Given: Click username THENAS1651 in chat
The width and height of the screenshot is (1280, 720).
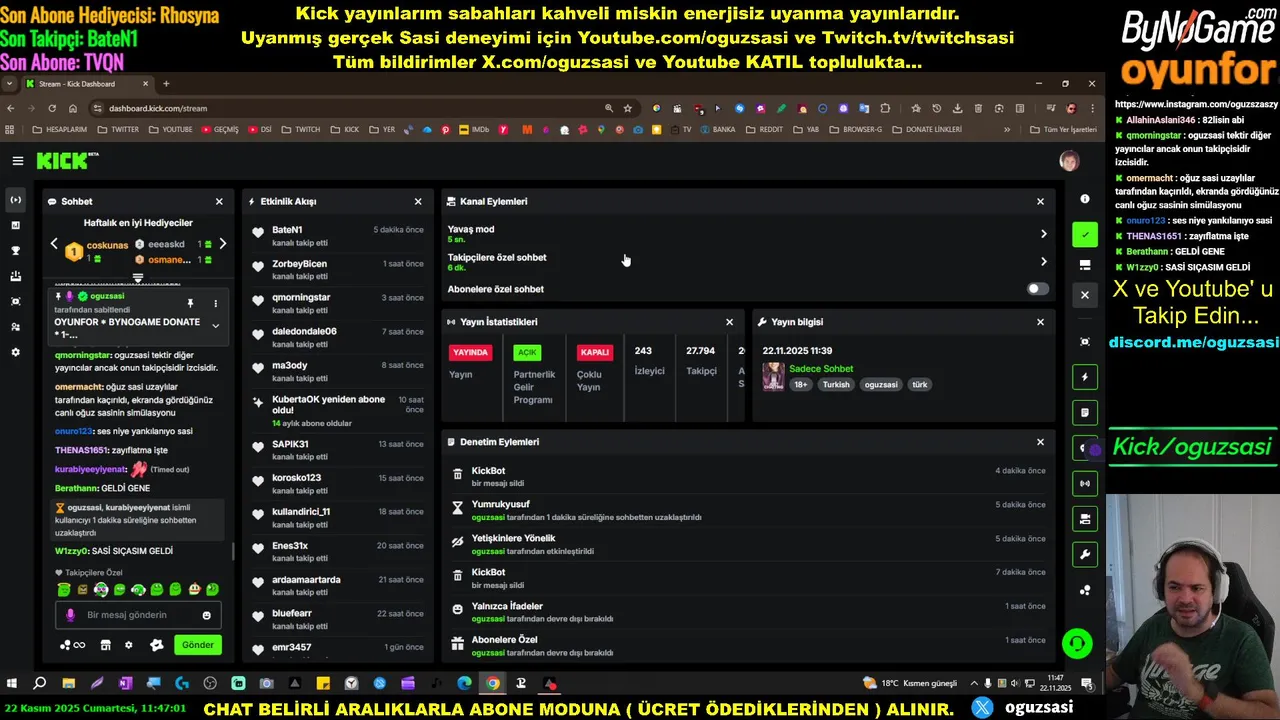Looking at the screenshot, I should tap(81, 451).
